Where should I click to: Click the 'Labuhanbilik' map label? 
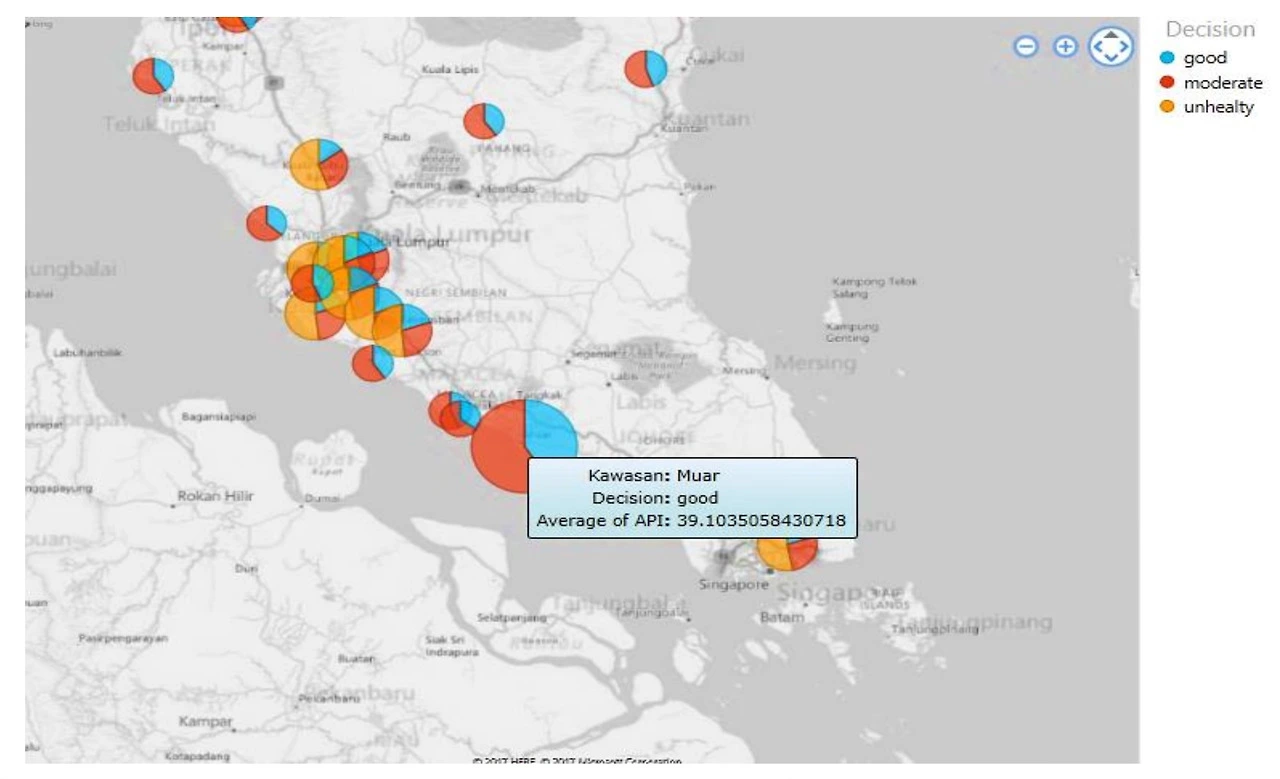tap(87, 351)
